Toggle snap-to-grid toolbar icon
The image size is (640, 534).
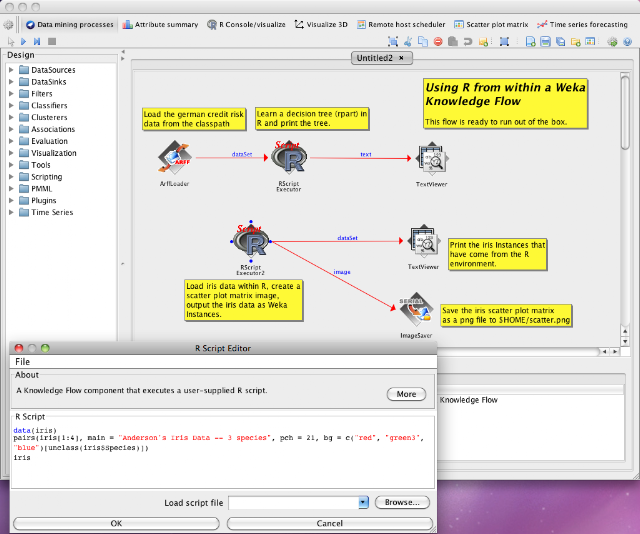click(504, 41)
